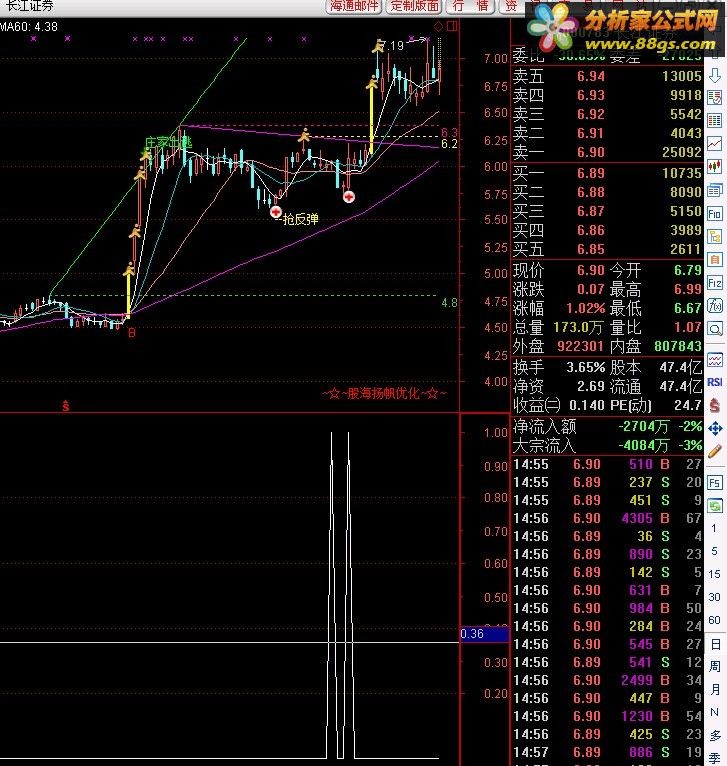Switch to 30-minute period
Viewport: 727px width, 766px height.
pyautogui.click(x=714, y=597)
